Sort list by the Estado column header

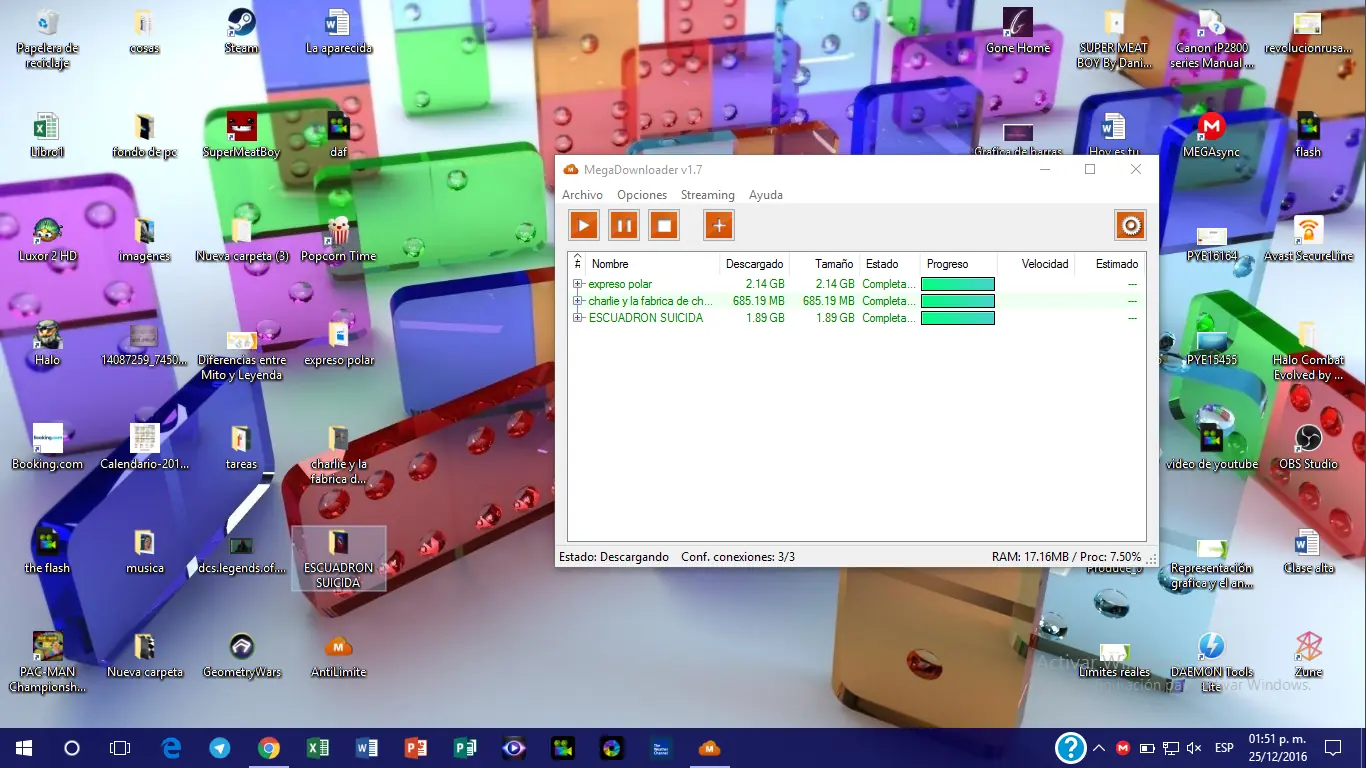tap(888, 264)
